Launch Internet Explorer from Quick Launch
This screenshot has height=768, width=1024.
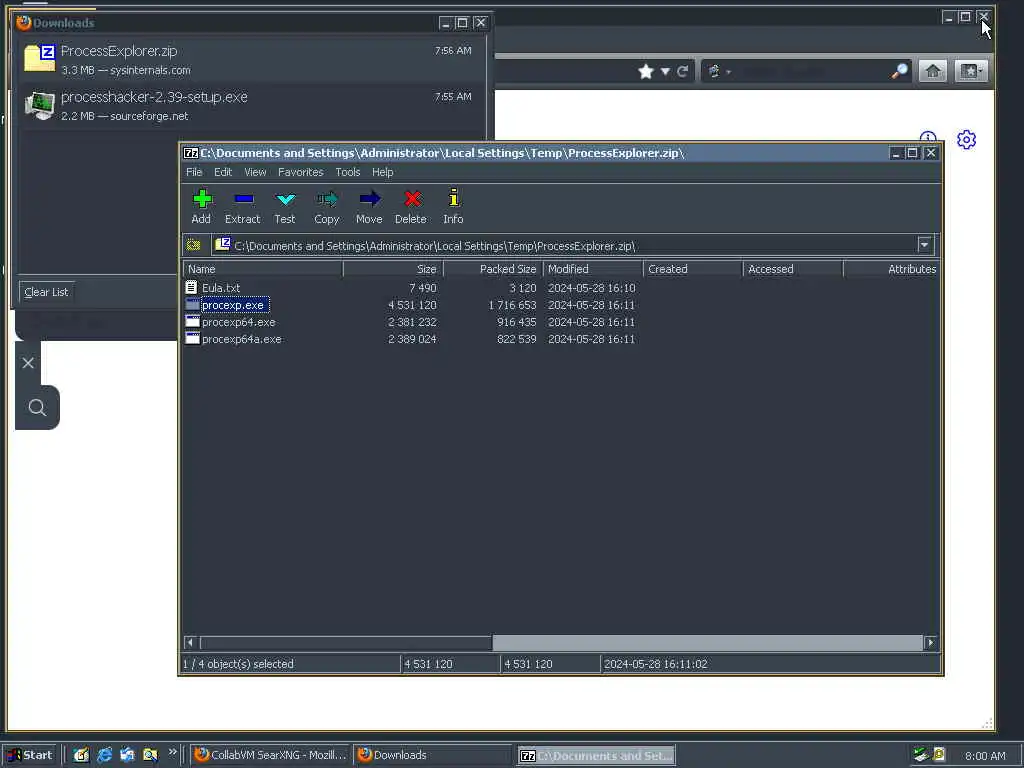(x=104, y=755)
